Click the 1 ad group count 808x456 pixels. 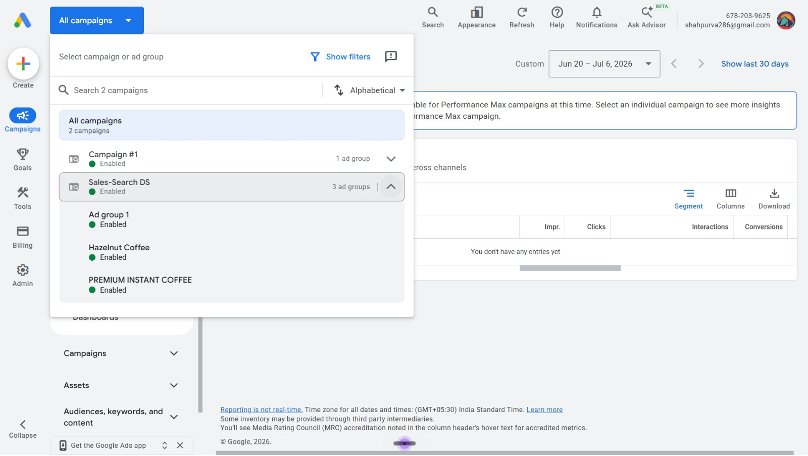click(x=353, y=159)
